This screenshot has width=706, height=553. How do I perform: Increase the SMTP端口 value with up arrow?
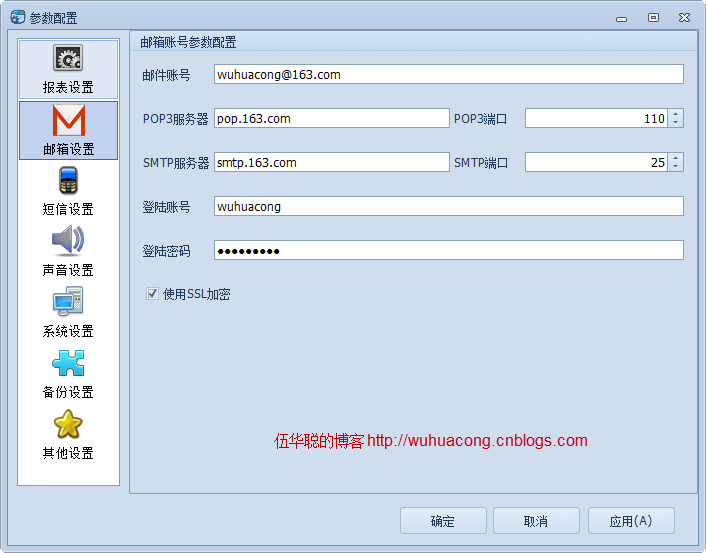[x=675, y=158]
